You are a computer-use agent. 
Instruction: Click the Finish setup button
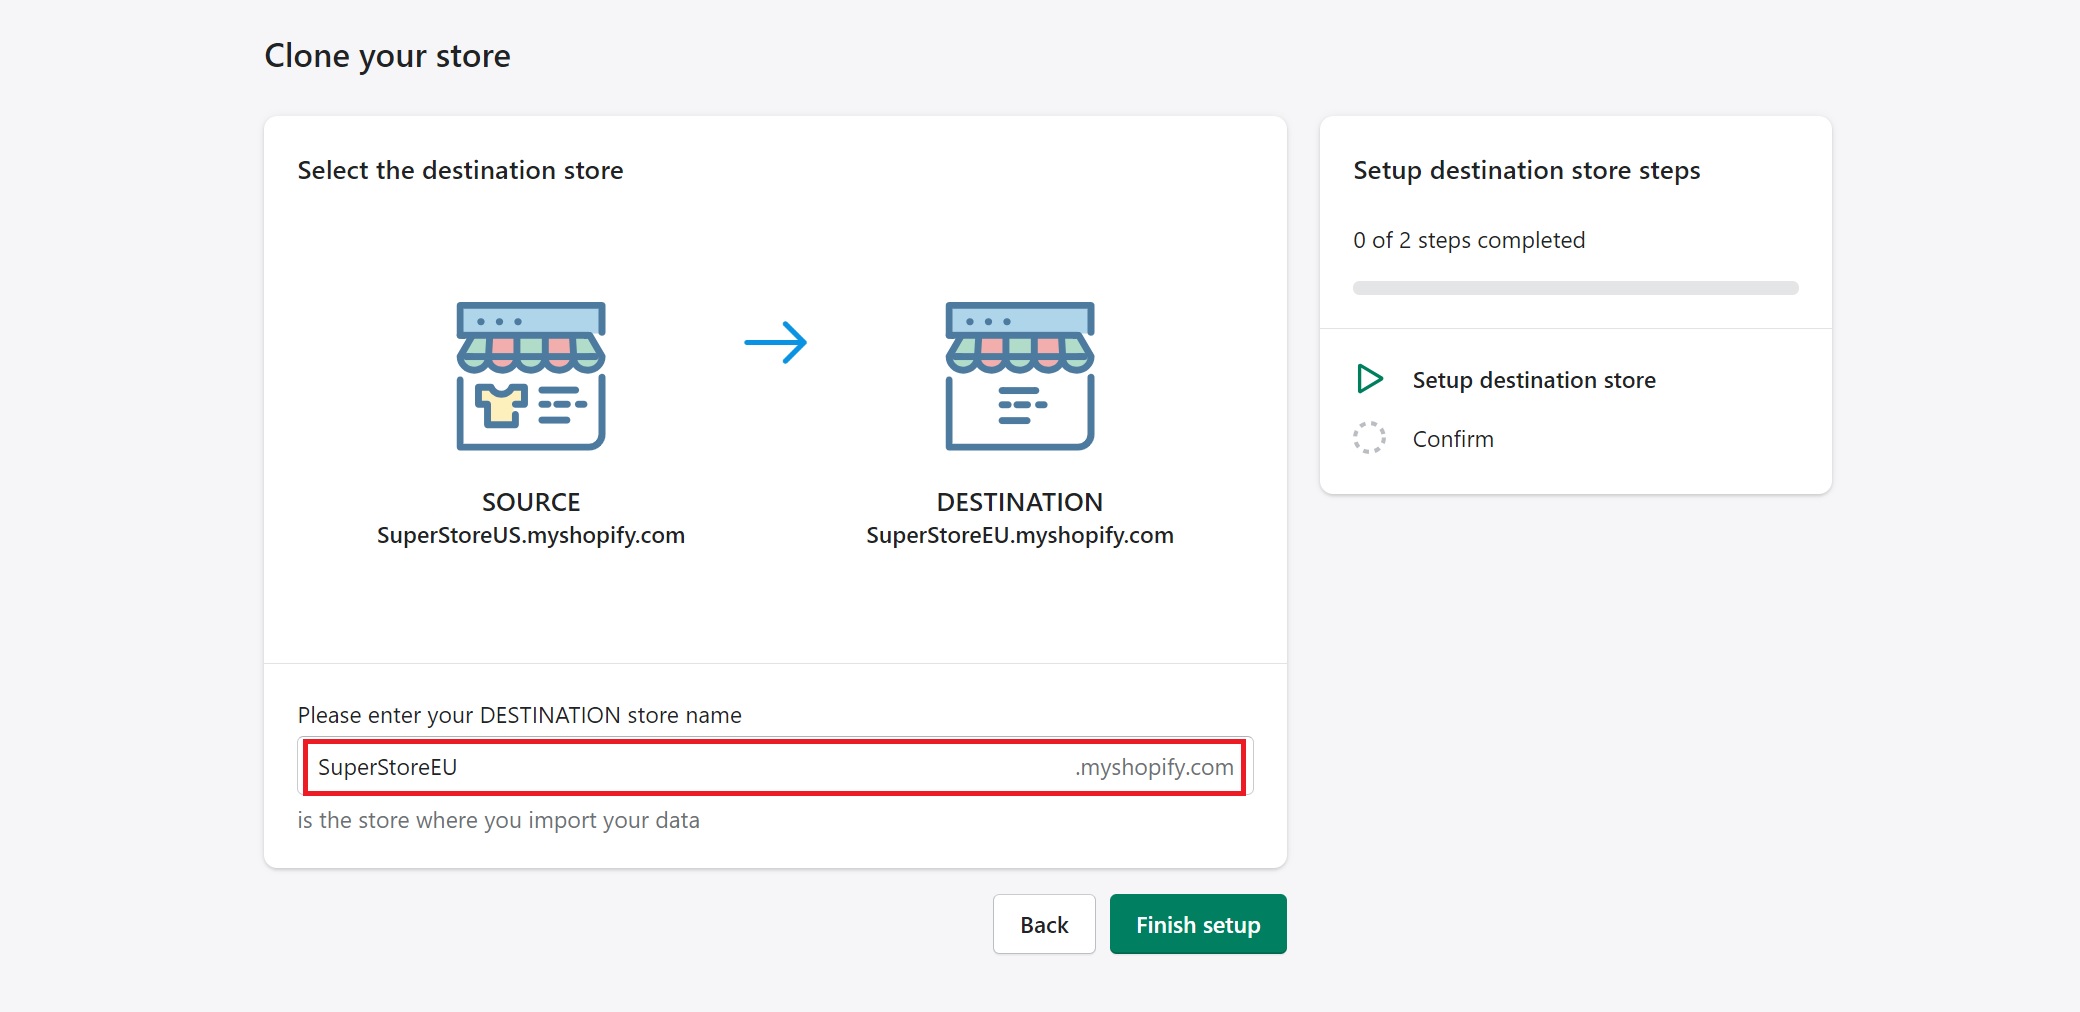(x=1198, y=924)
